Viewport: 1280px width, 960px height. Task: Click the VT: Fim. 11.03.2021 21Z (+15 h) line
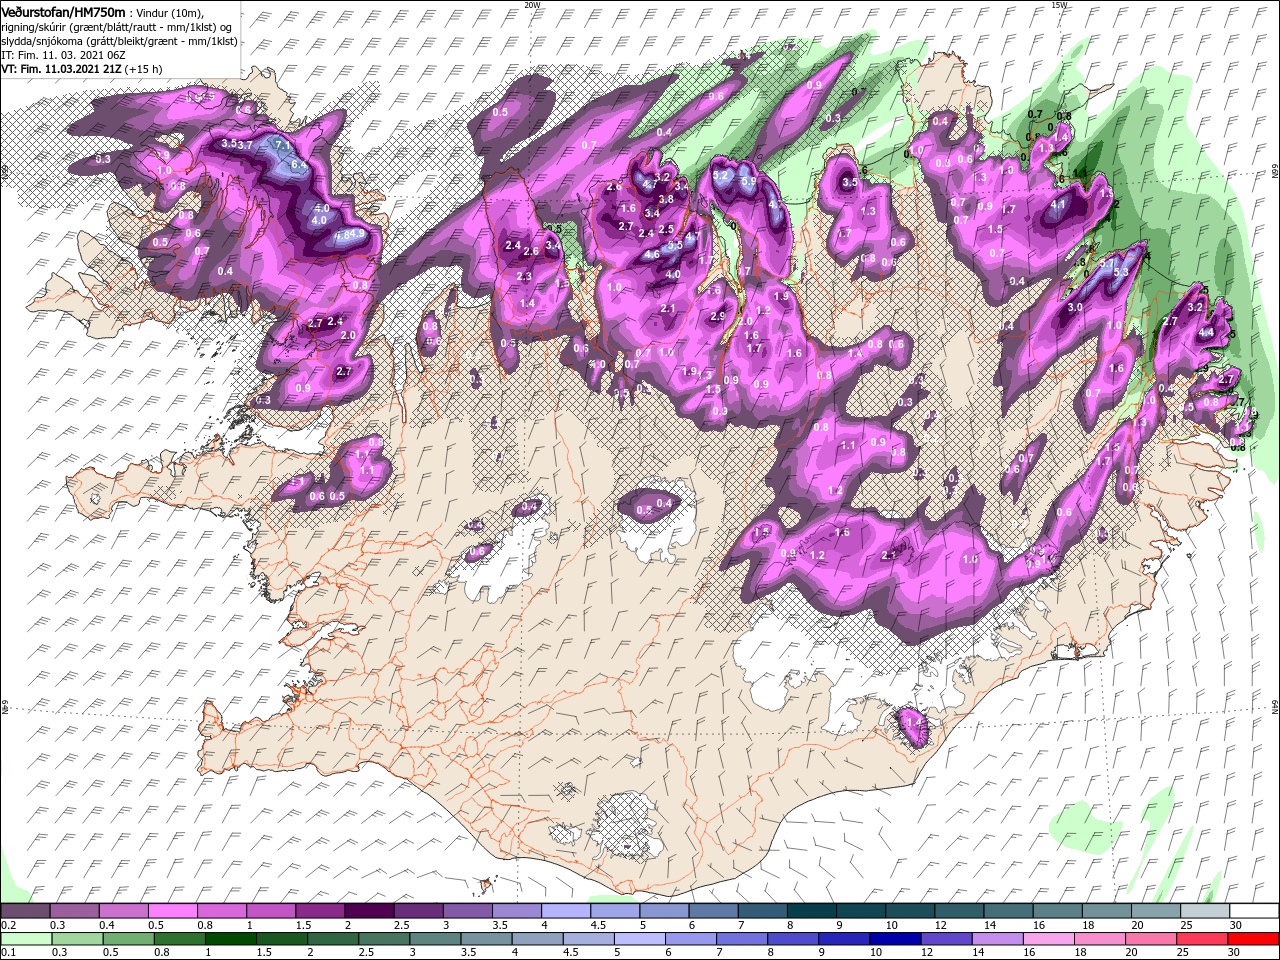click(x=82, y=69)
